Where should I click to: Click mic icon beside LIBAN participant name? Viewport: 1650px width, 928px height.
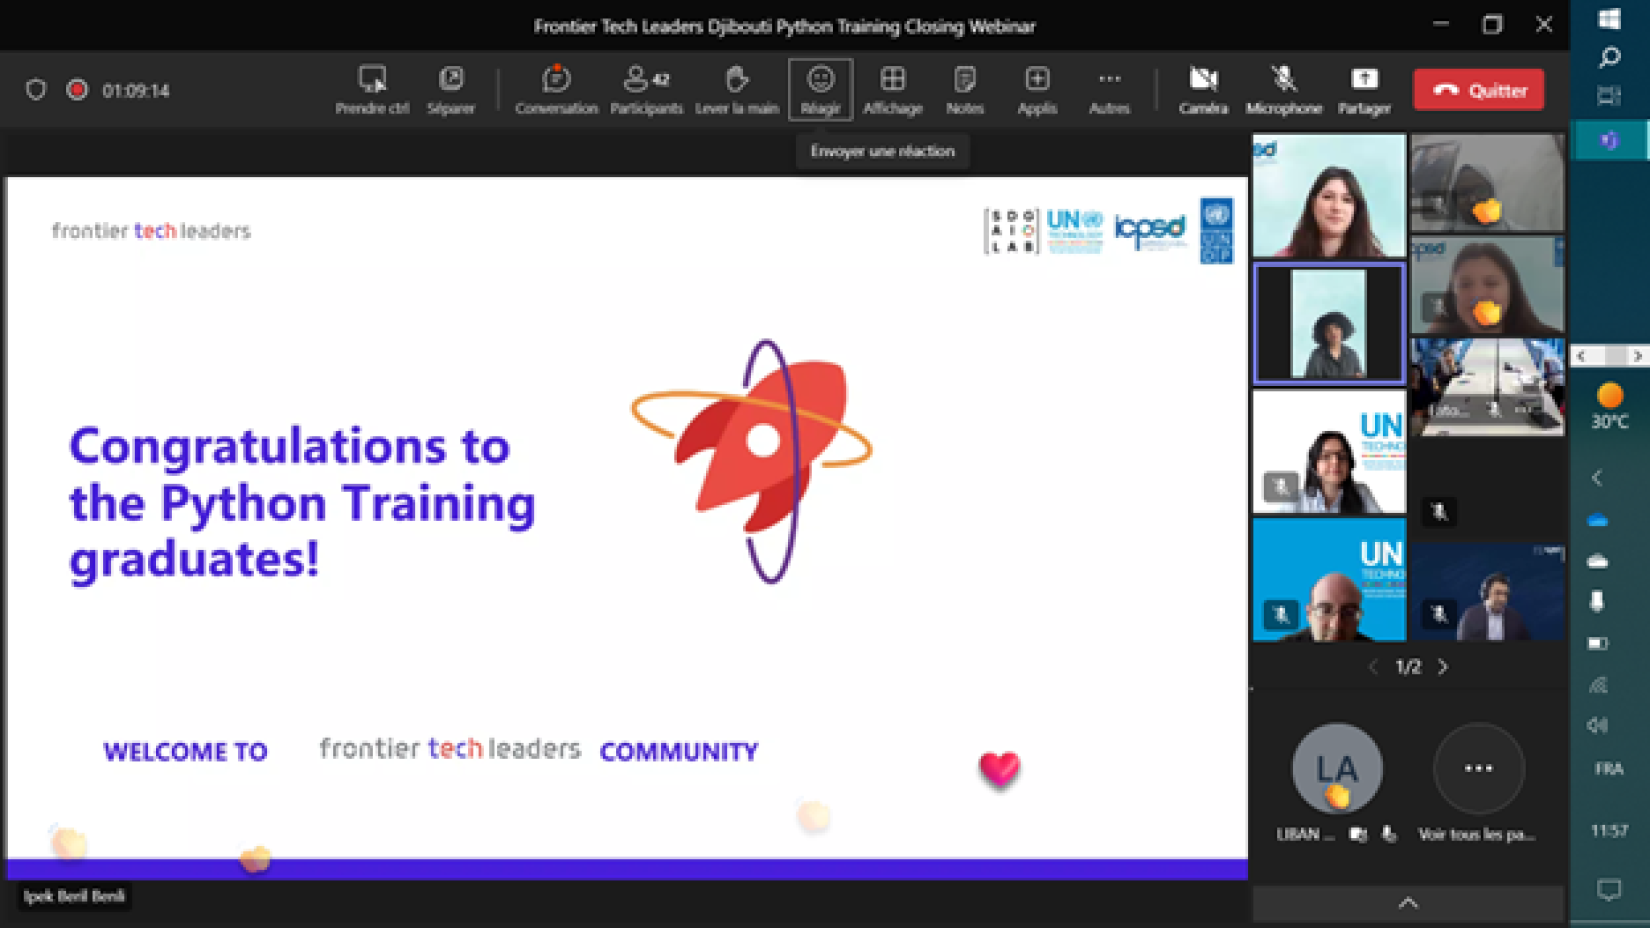point(1388,834)
